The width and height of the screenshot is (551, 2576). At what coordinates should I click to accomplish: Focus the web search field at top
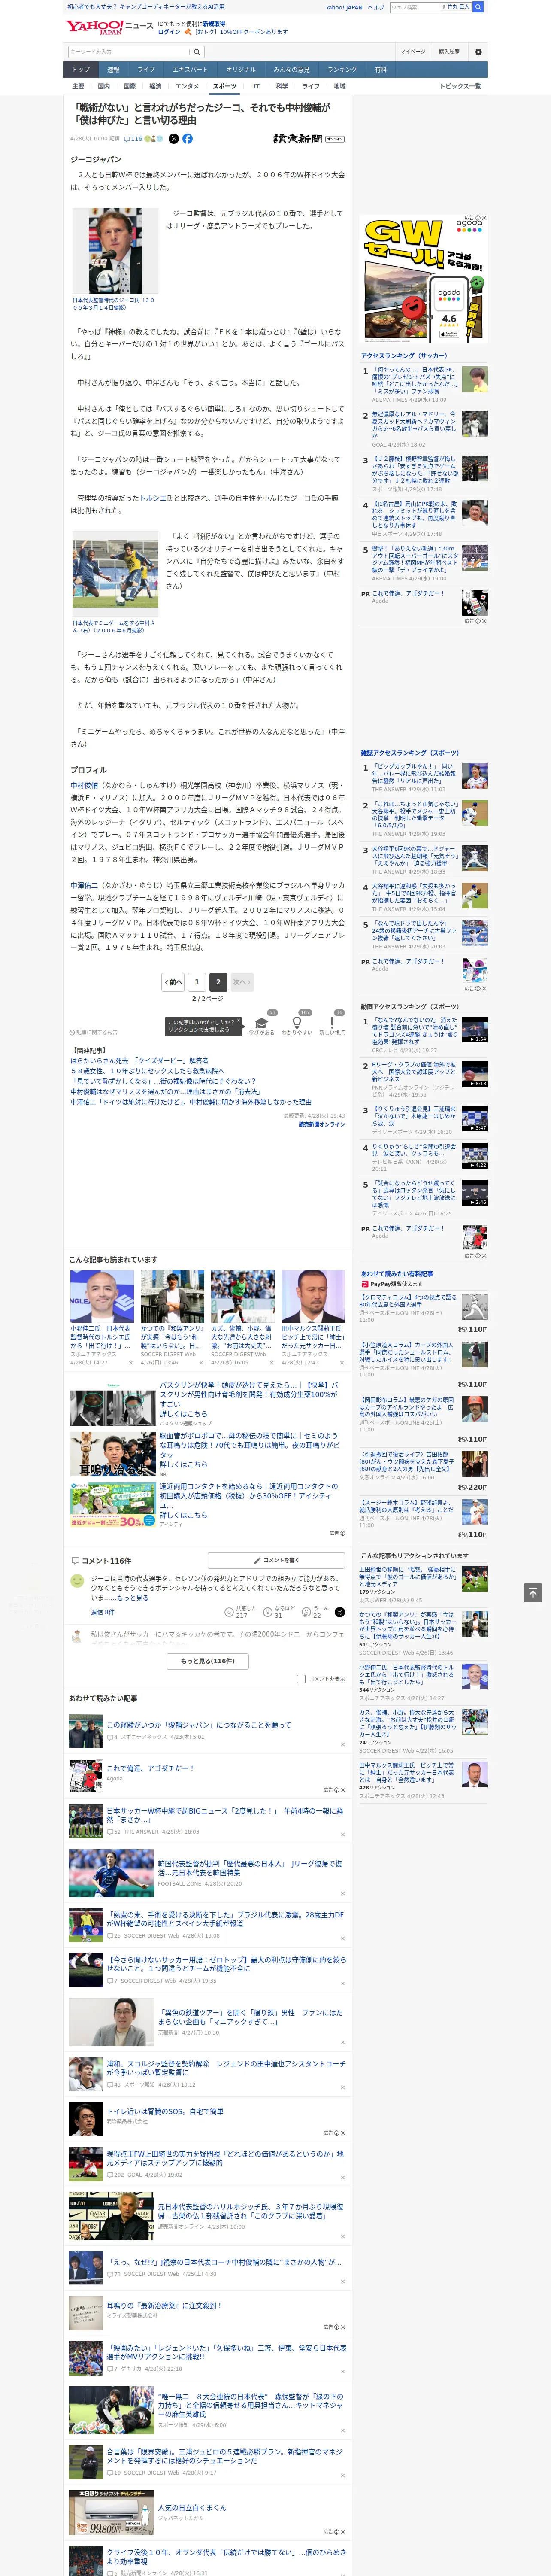(414, 7)
